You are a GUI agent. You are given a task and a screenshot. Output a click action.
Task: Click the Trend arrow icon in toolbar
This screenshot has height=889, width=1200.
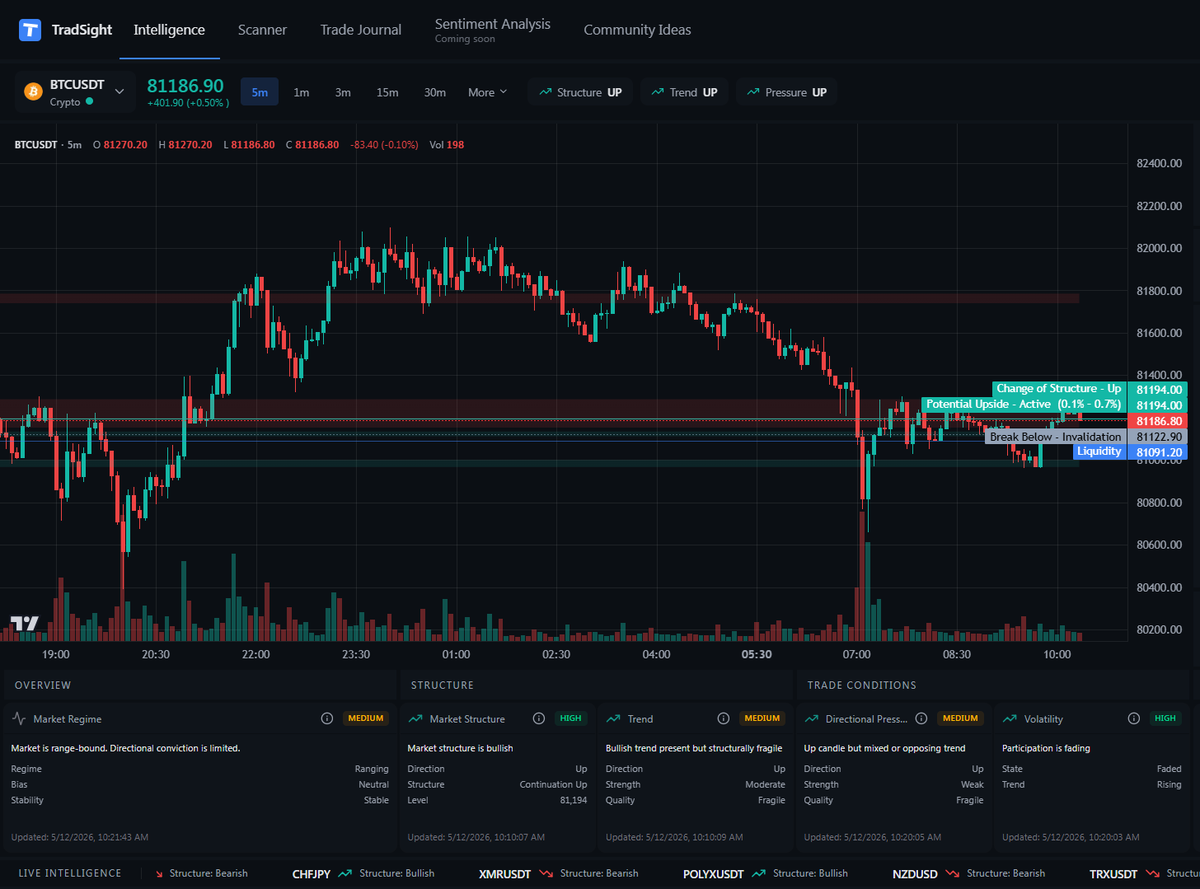click(658, 92)
